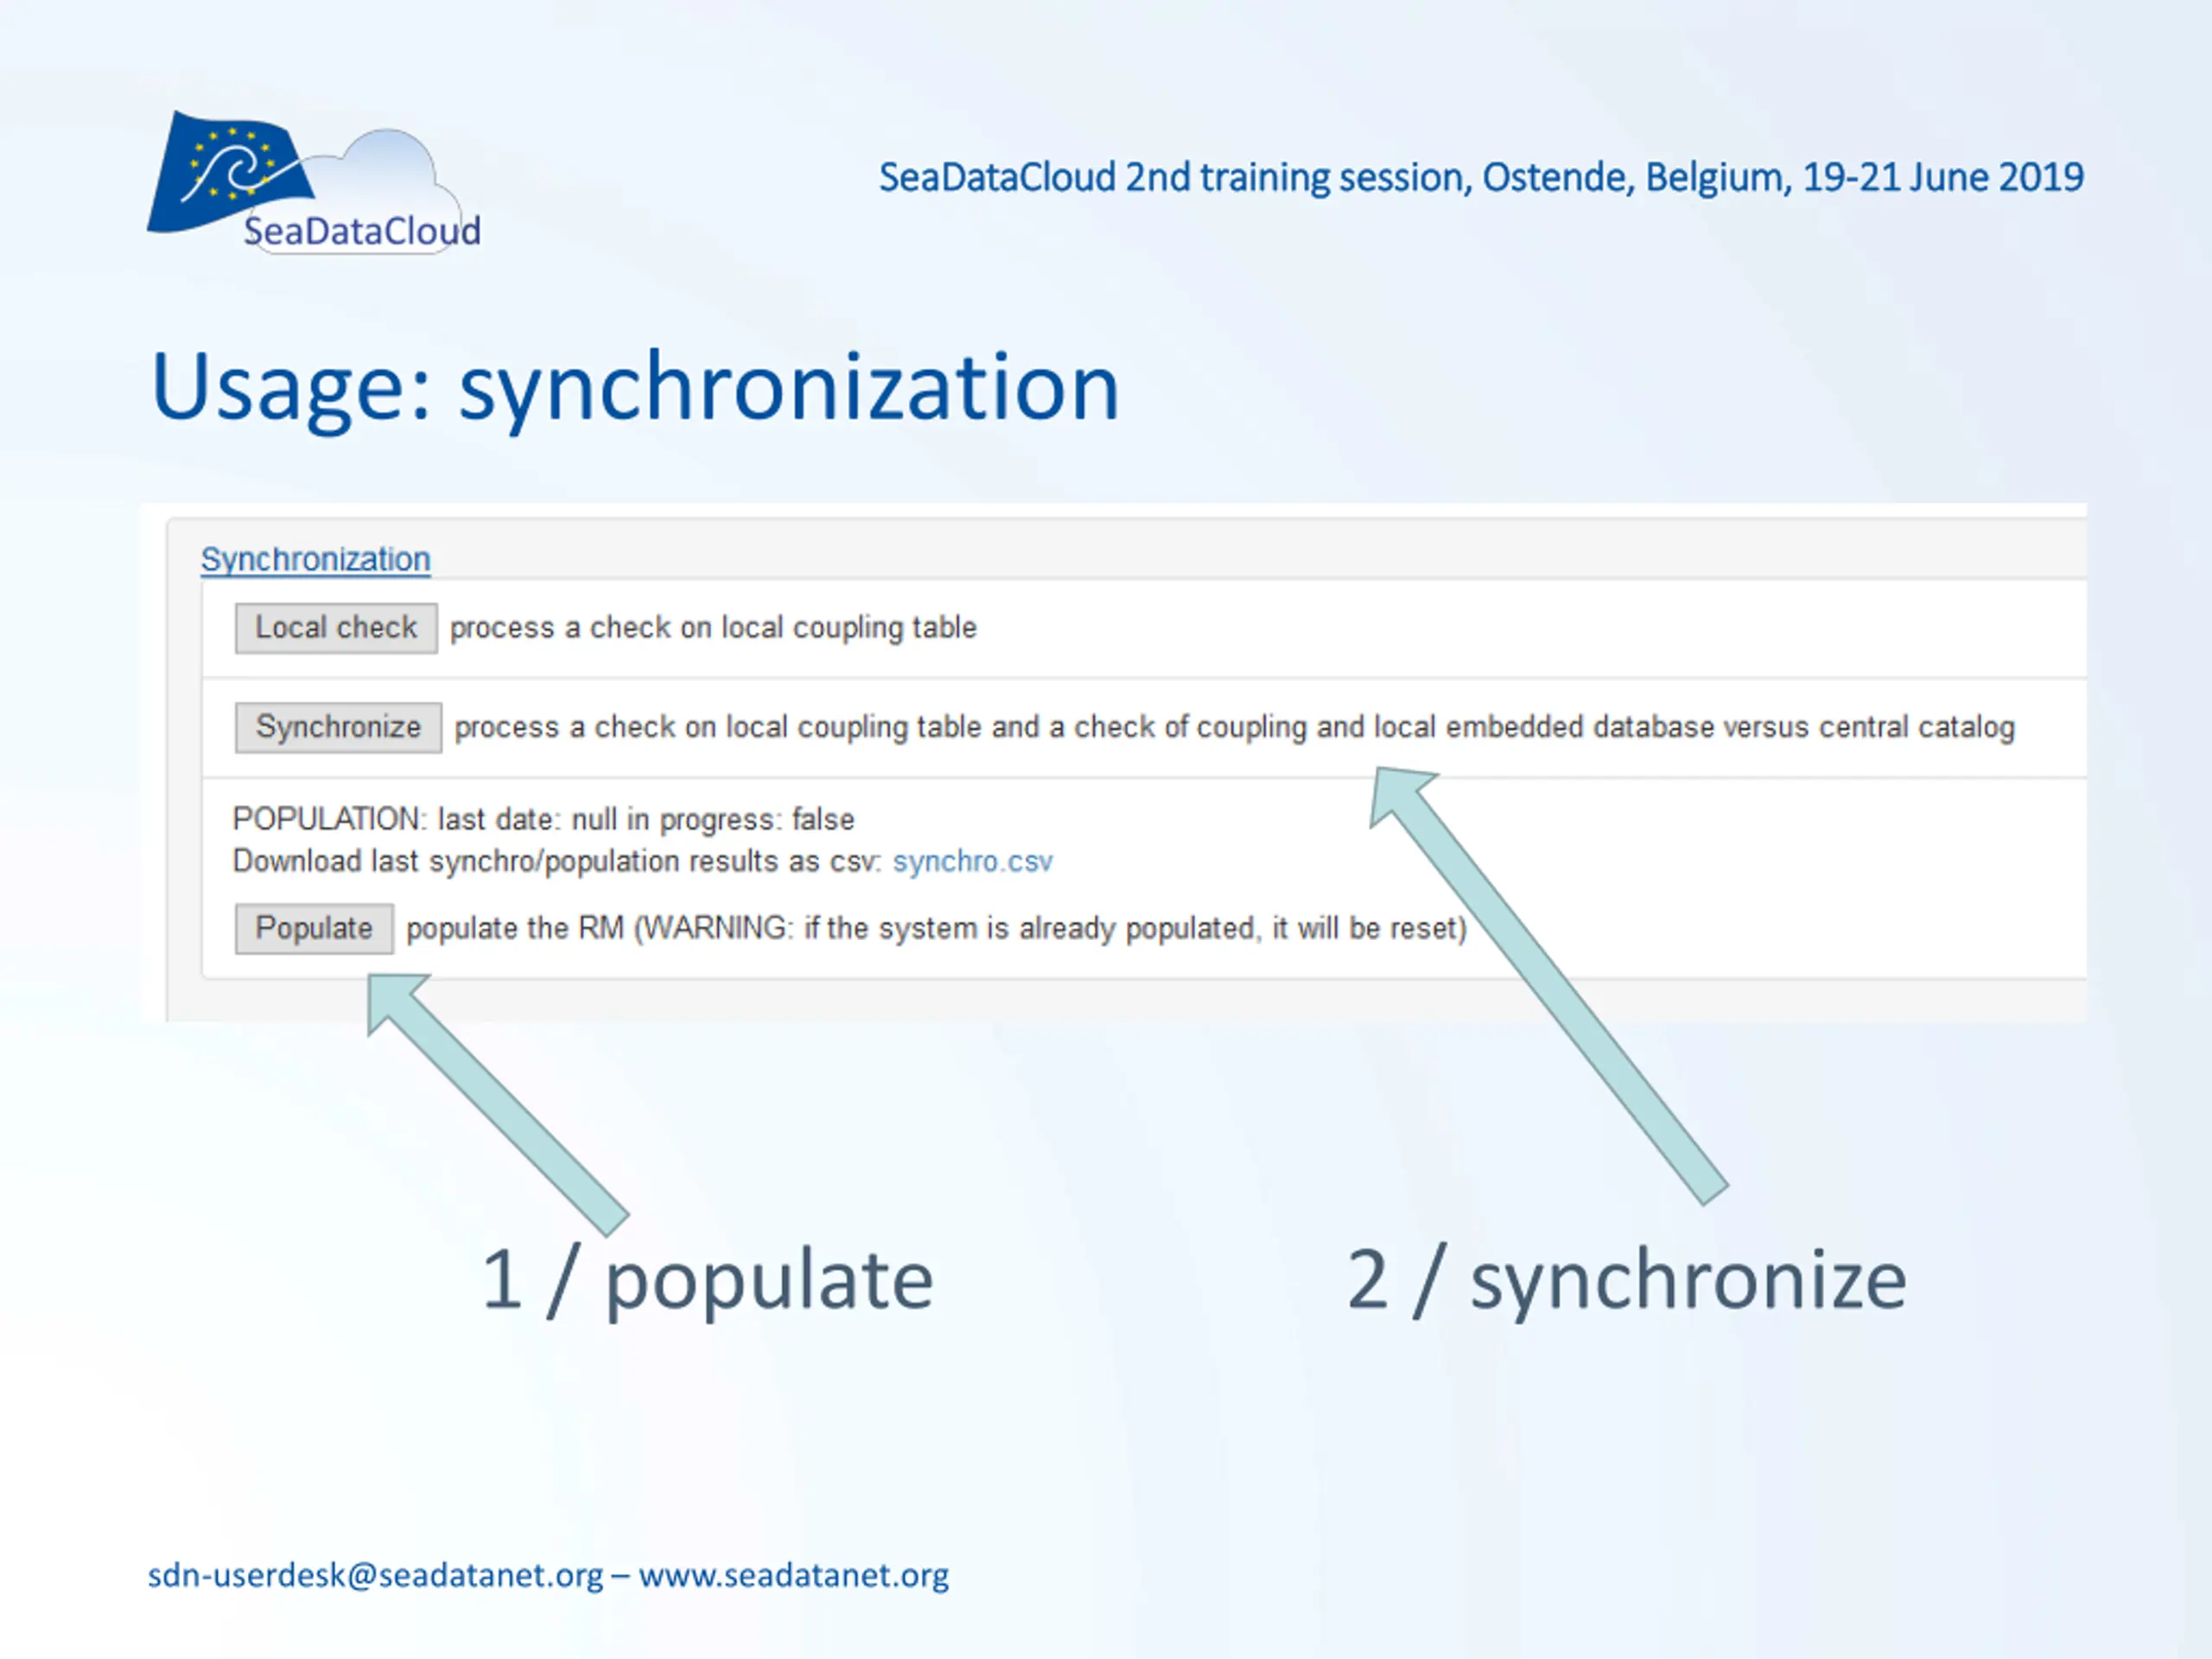Open the synchro.csv download link
Image resolution: width=2212 pixels, height=1659 pixels.
tap(972, 861)
